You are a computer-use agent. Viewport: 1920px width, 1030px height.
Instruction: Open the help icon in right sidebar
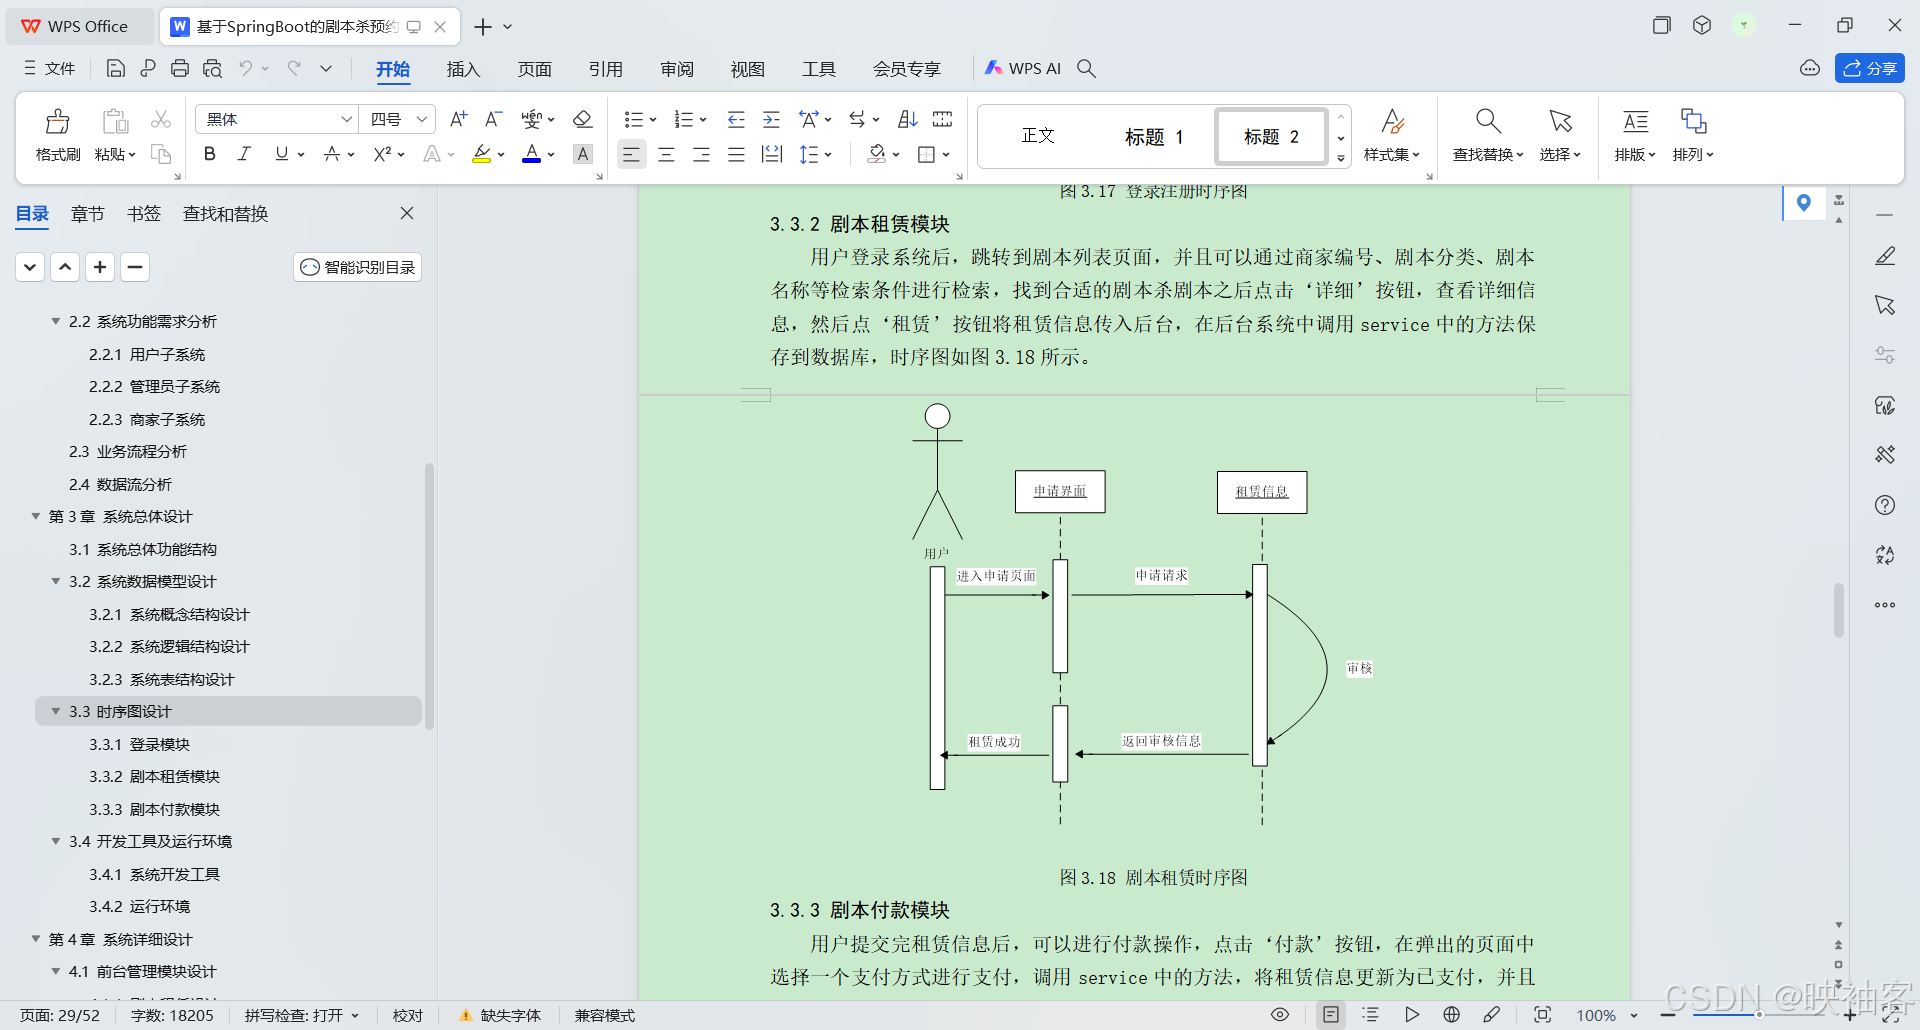[1886, 505]
